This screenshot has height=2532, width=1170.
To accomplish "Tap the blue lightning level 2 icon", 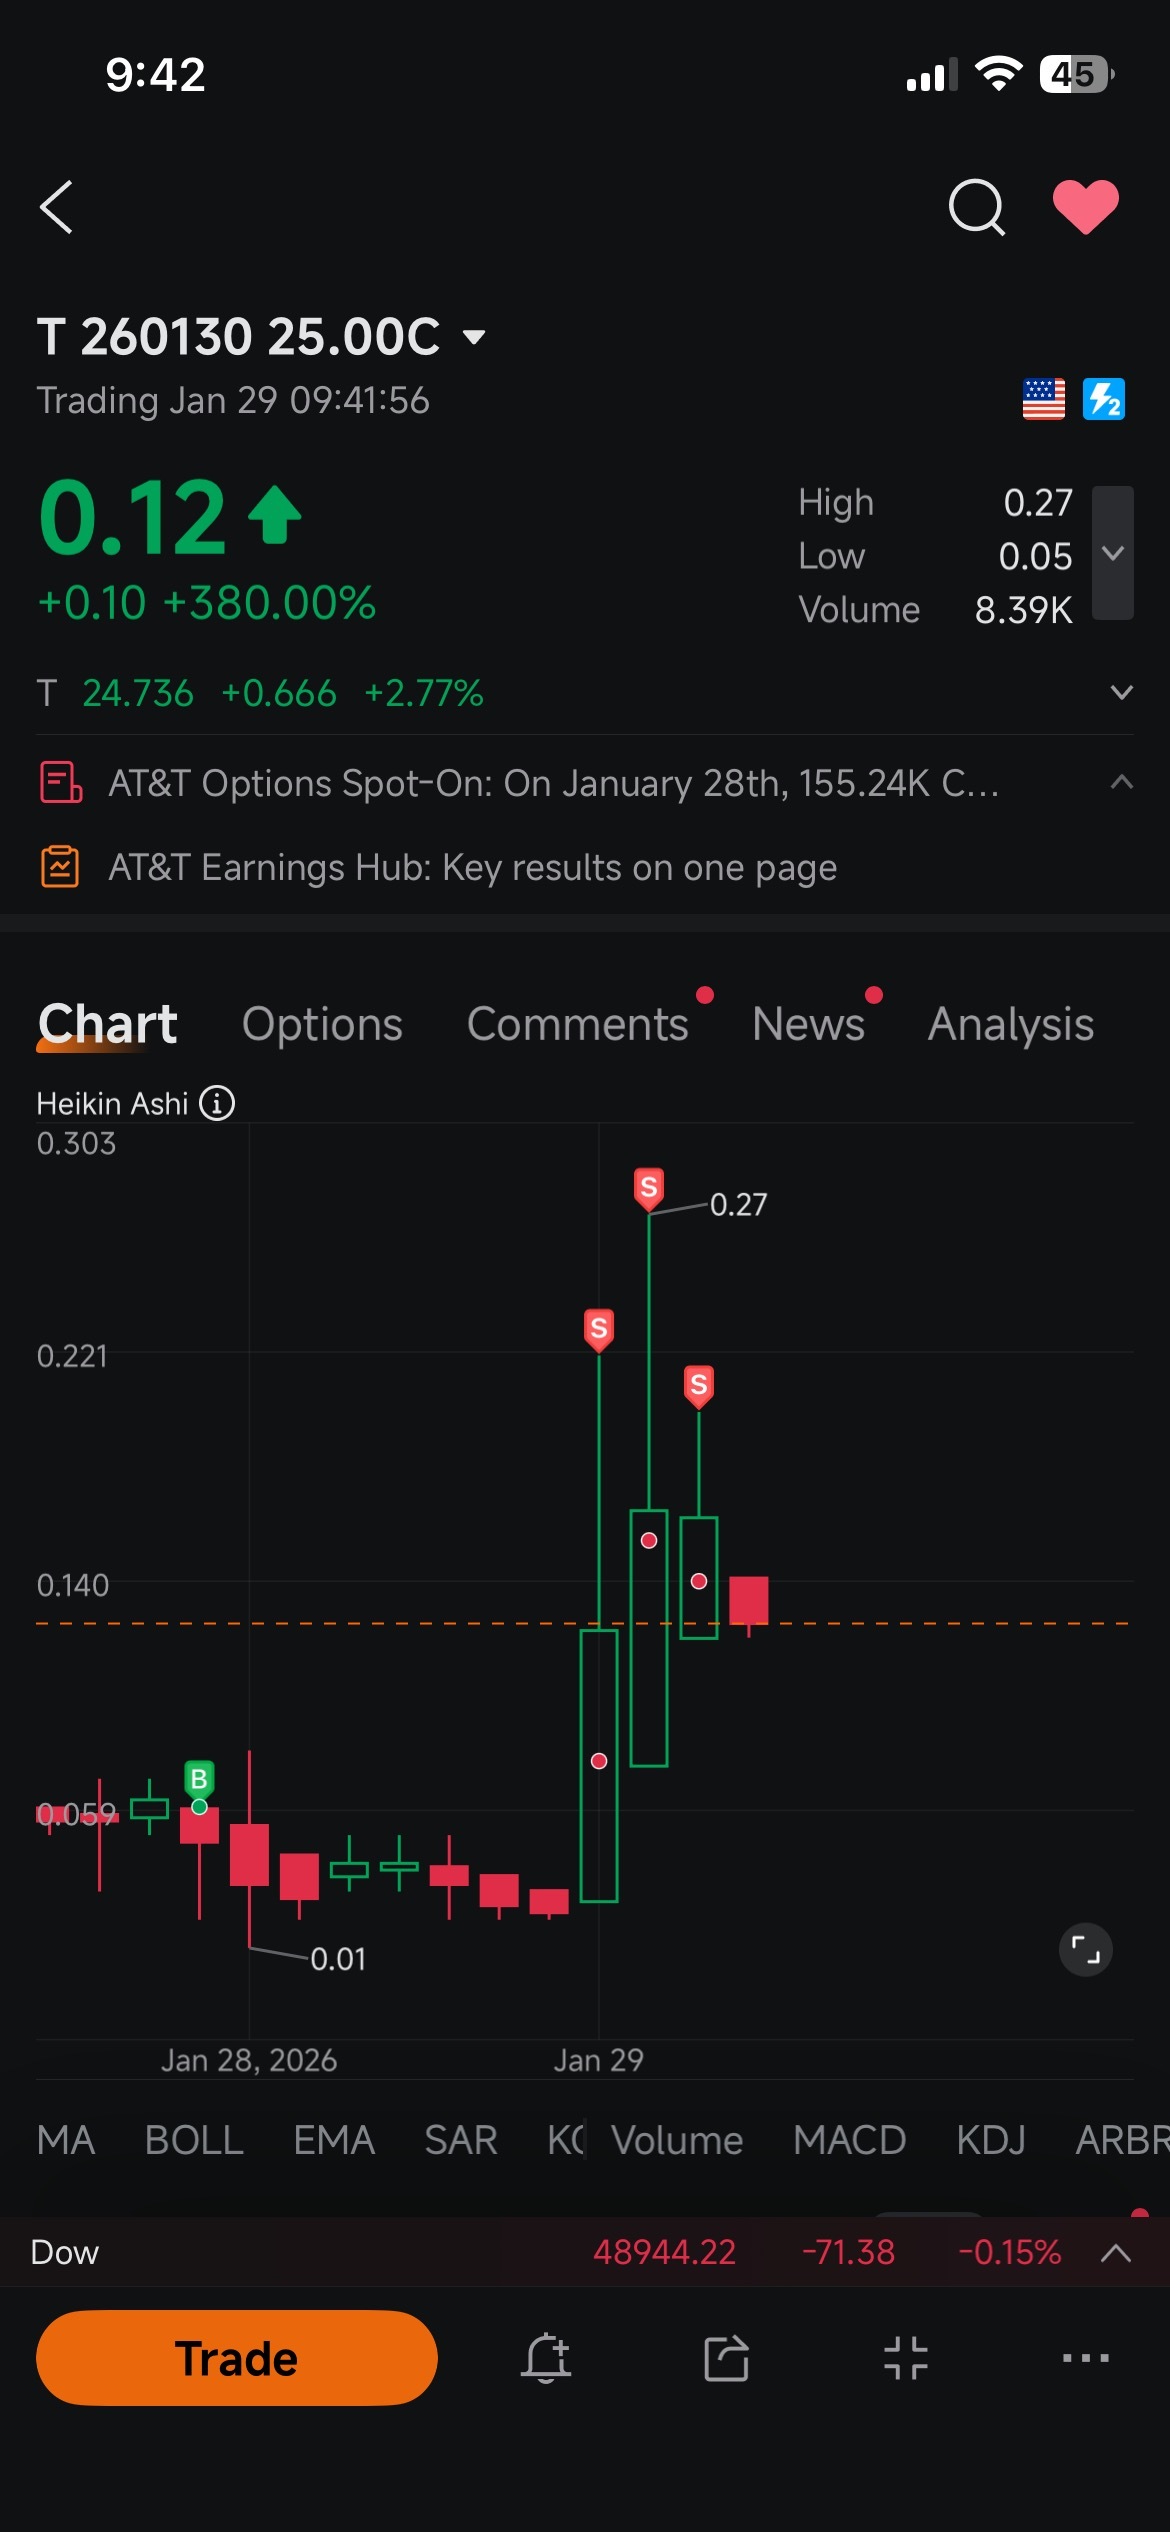I will (1104, 400).
